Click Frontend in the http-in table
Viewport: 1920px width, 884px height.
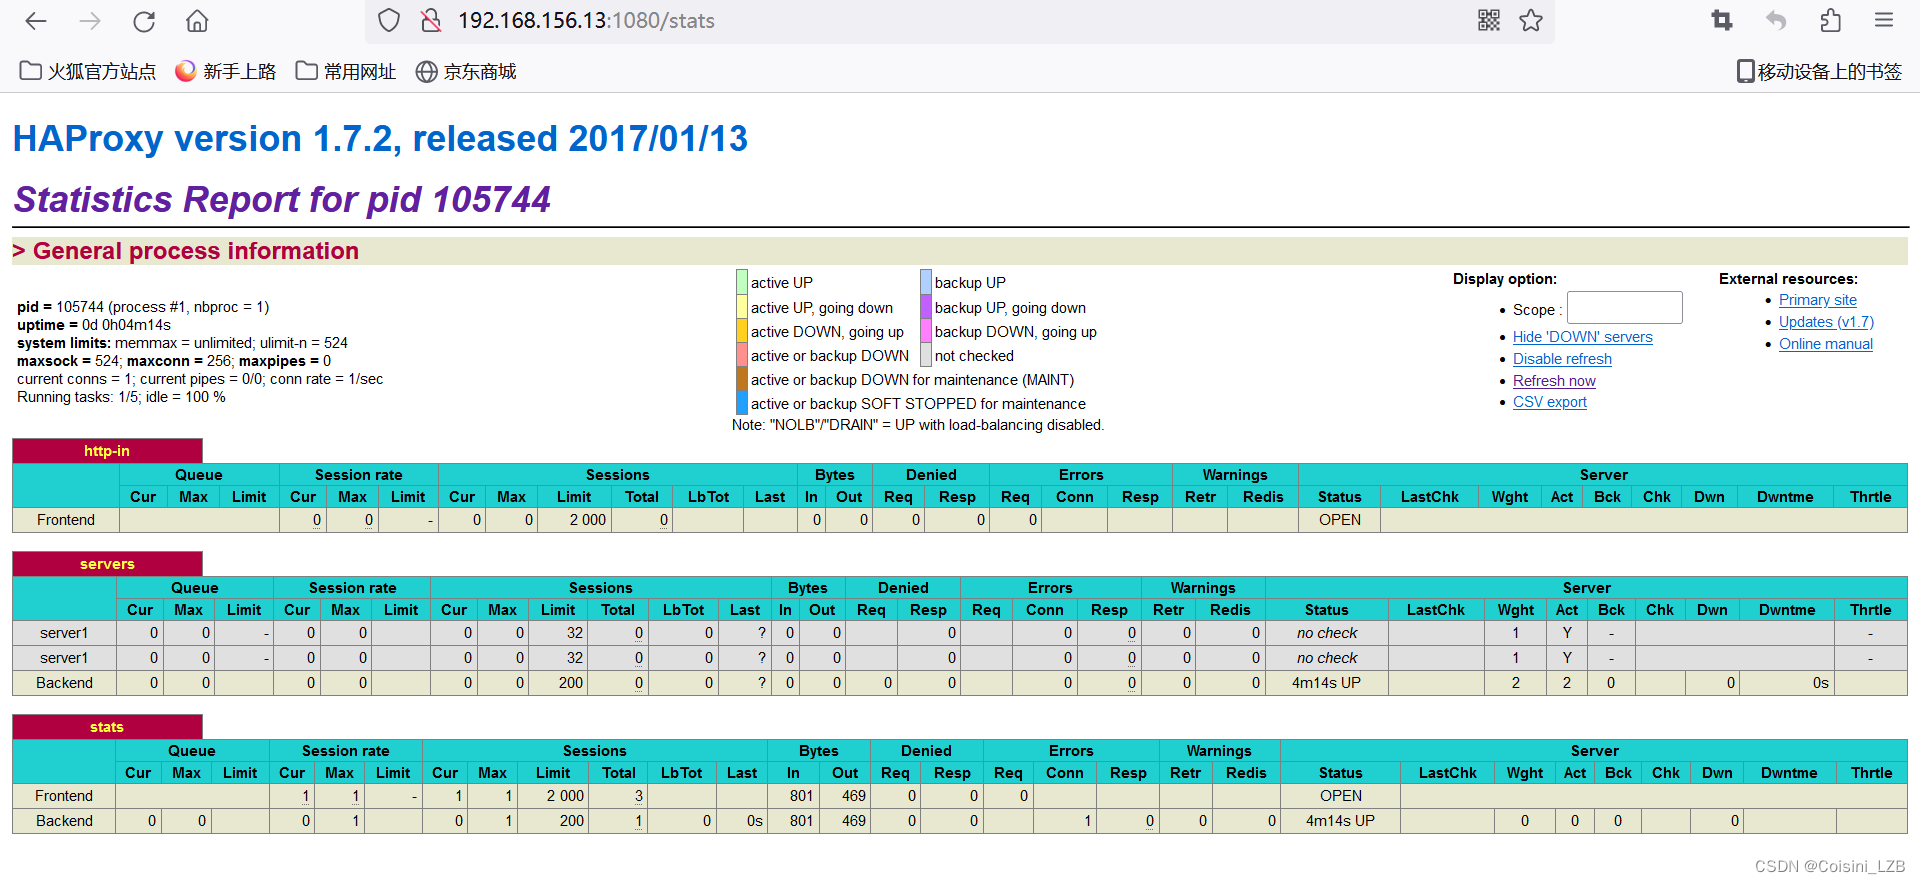coord(66,520)
